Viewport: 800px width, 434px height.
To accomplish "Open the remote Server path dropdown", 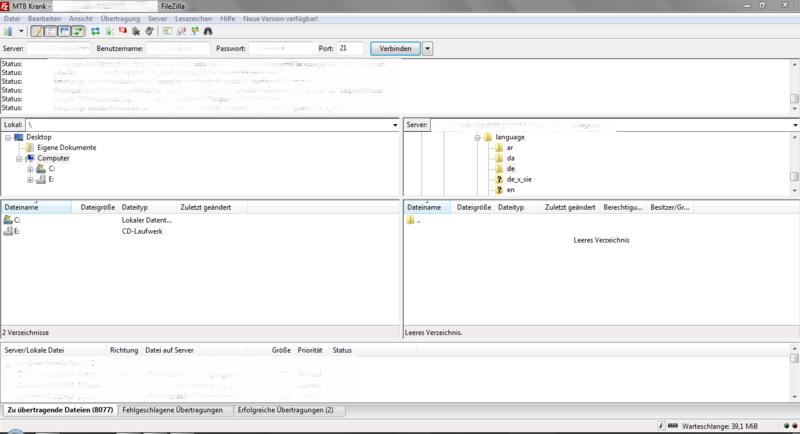I will (795, 125).
